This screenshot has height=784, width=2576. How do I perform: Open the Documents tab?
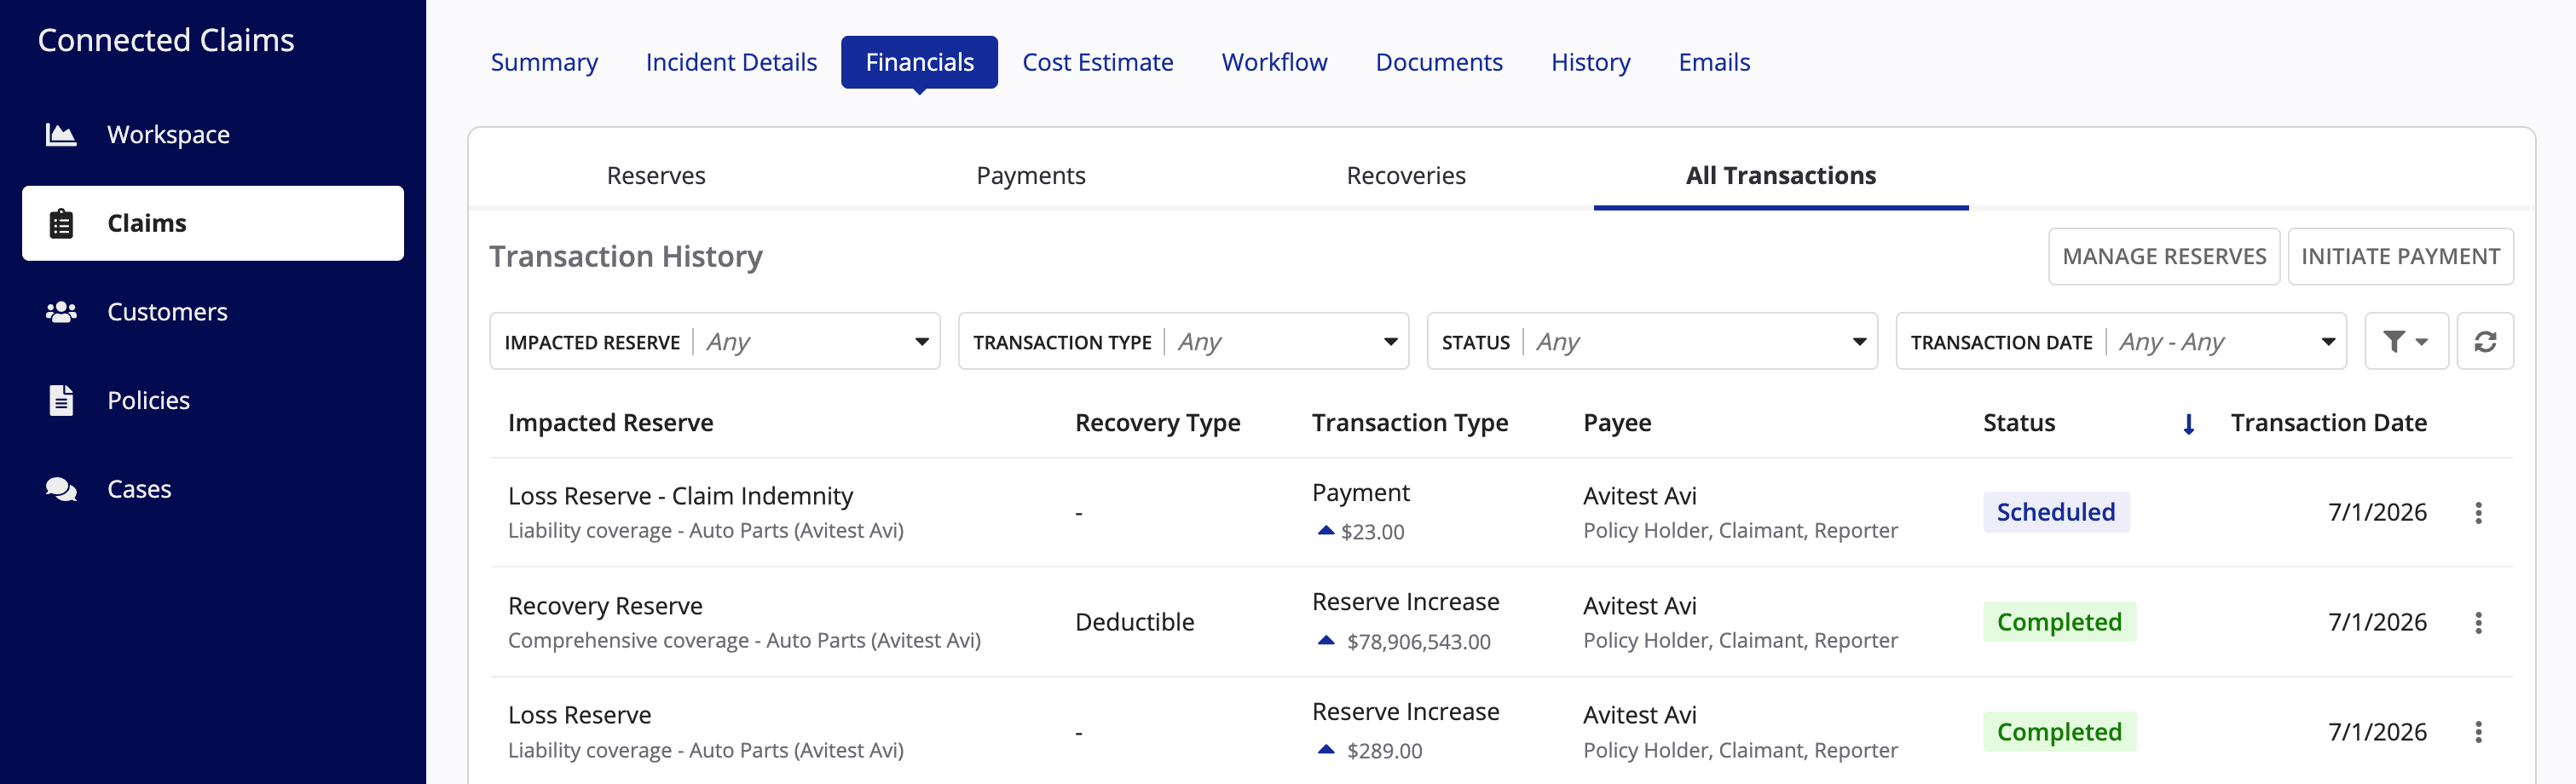pos(1439,62)
